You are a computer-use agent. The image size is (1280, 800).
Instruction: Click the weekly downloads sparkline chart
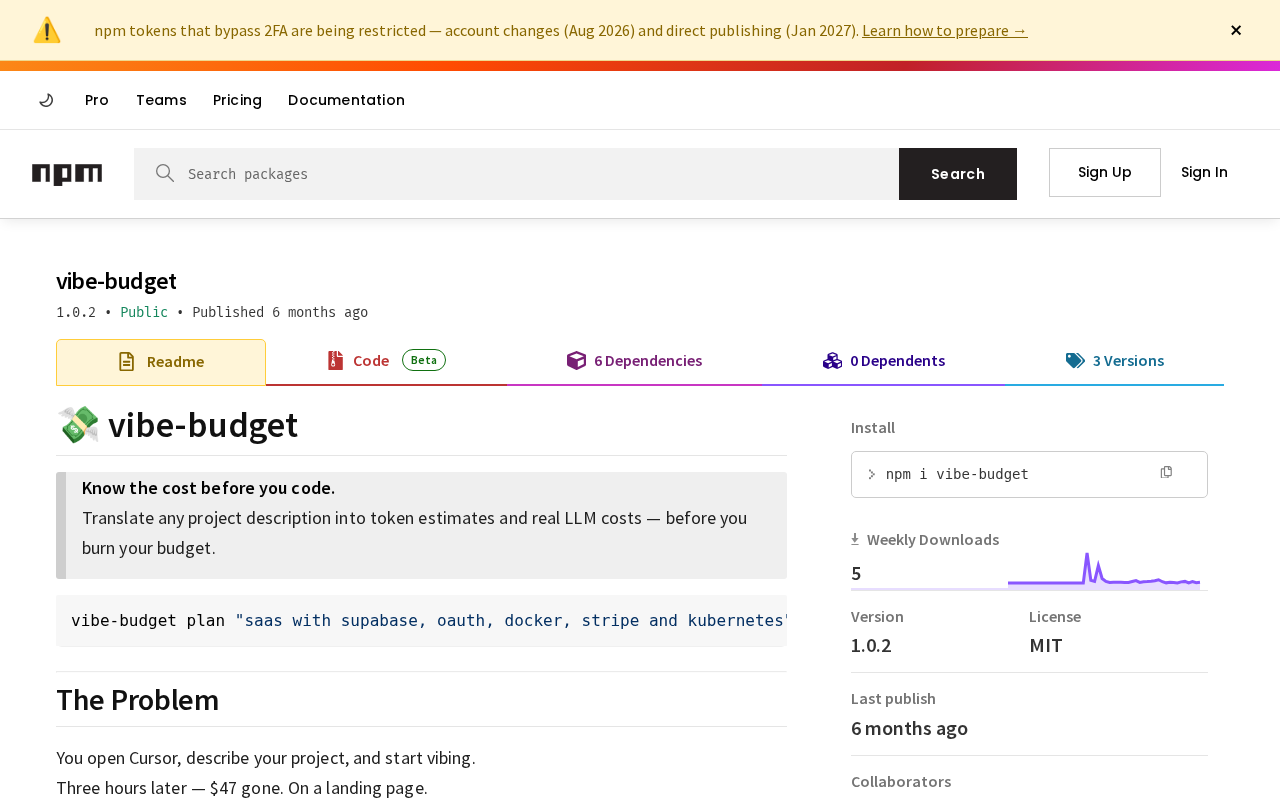coord(1104,570)
